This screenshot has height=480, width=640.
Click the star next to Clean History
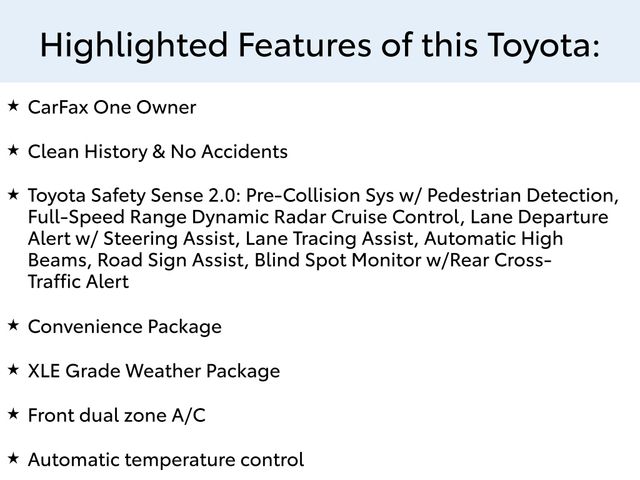(13, 150)
